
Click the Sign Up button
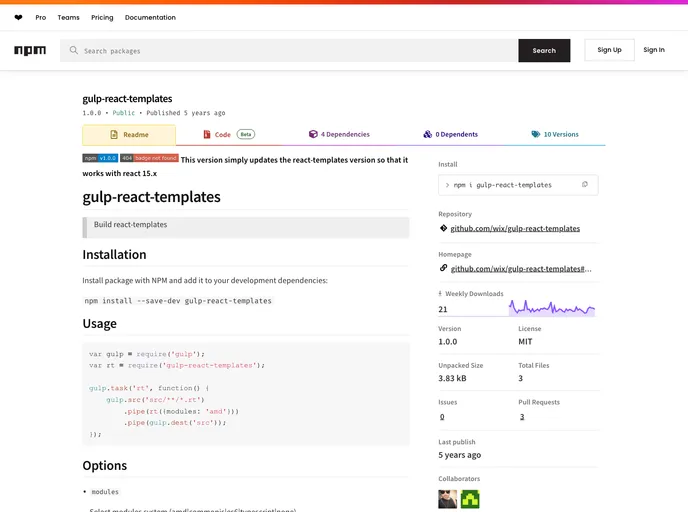tap(609, 50)
